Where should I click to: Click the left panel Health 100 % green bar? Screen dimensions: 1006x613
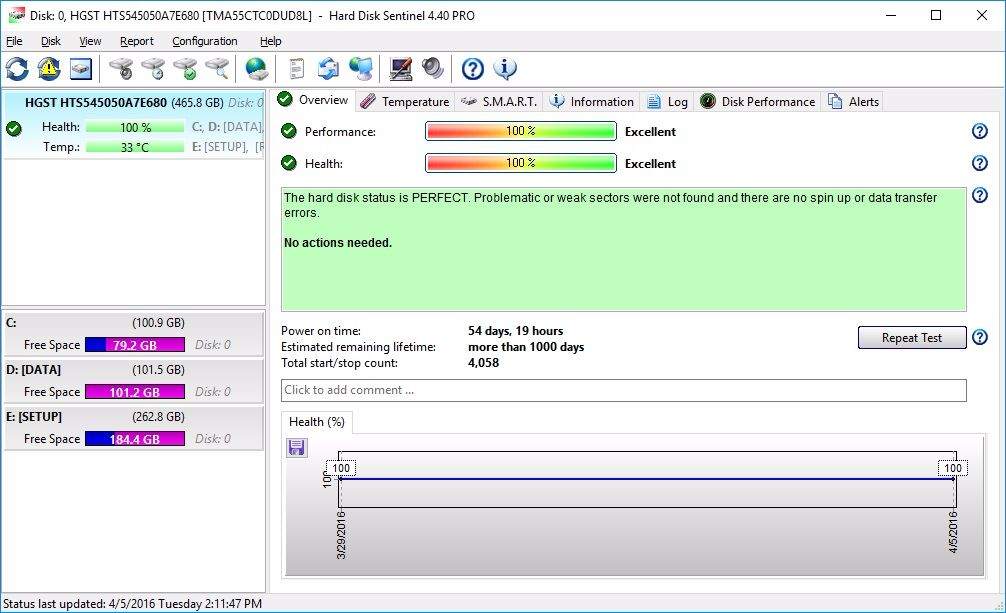[135, 127]
